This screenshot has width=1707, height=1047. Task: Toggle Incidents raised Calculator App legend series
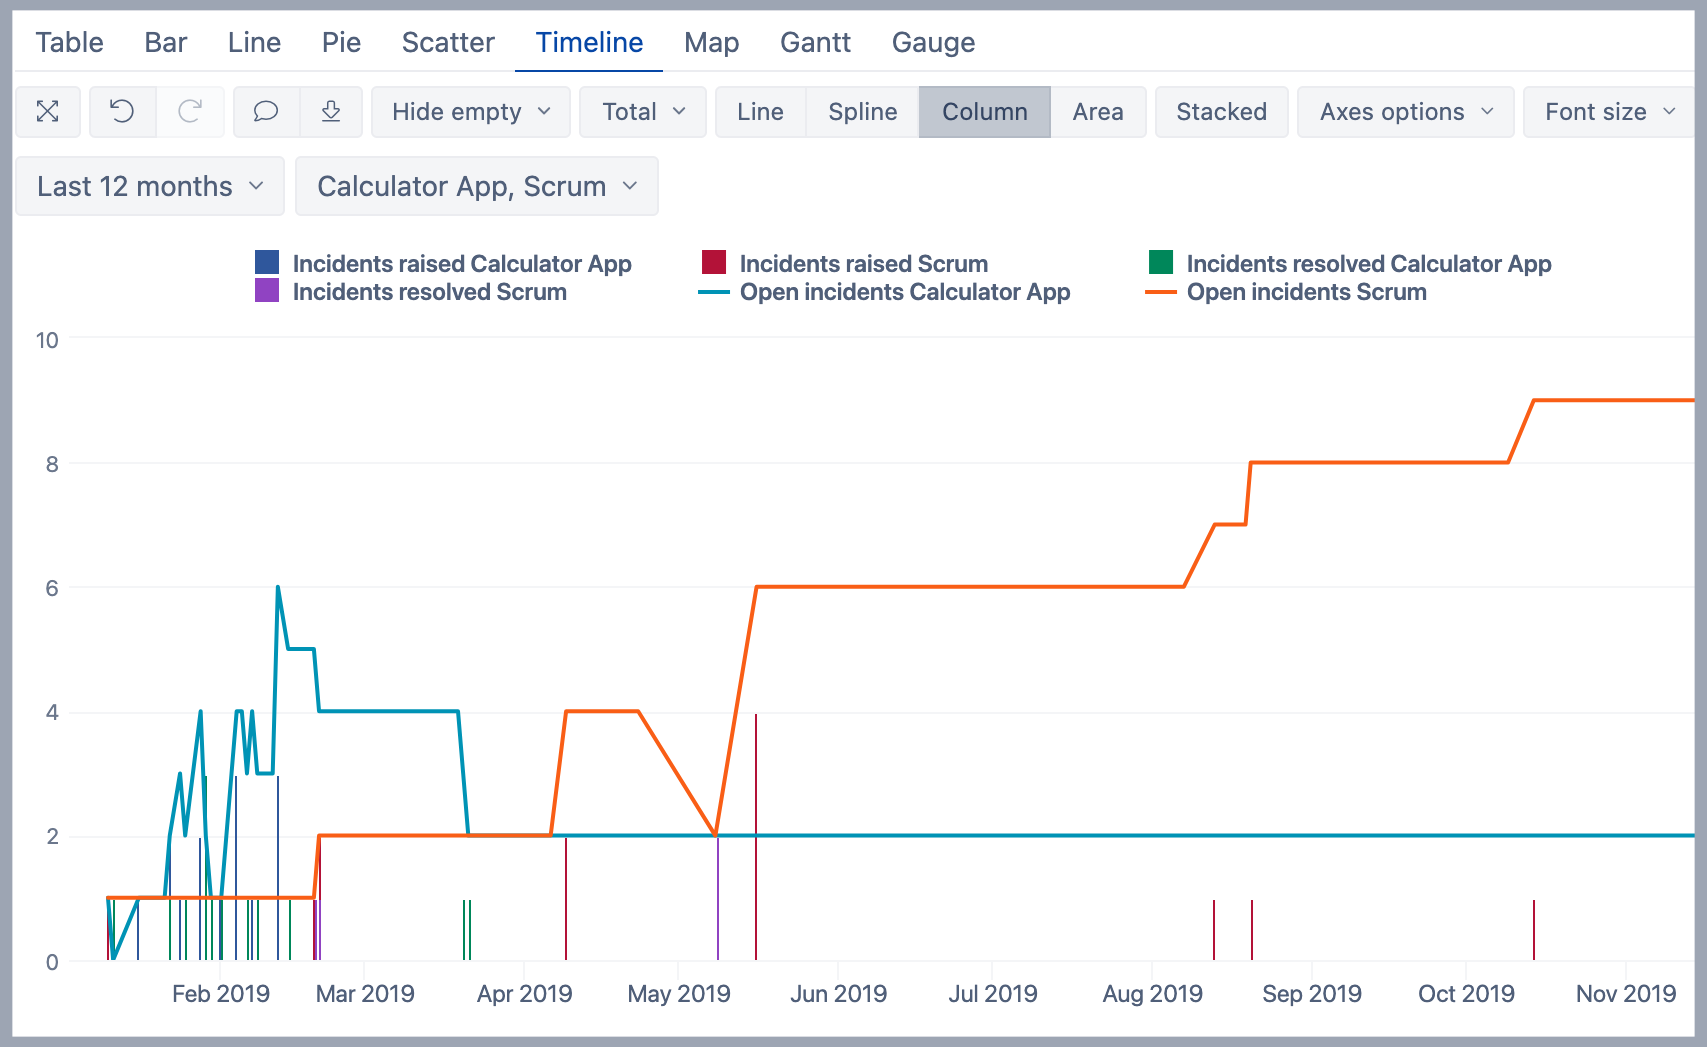(461, 264)
